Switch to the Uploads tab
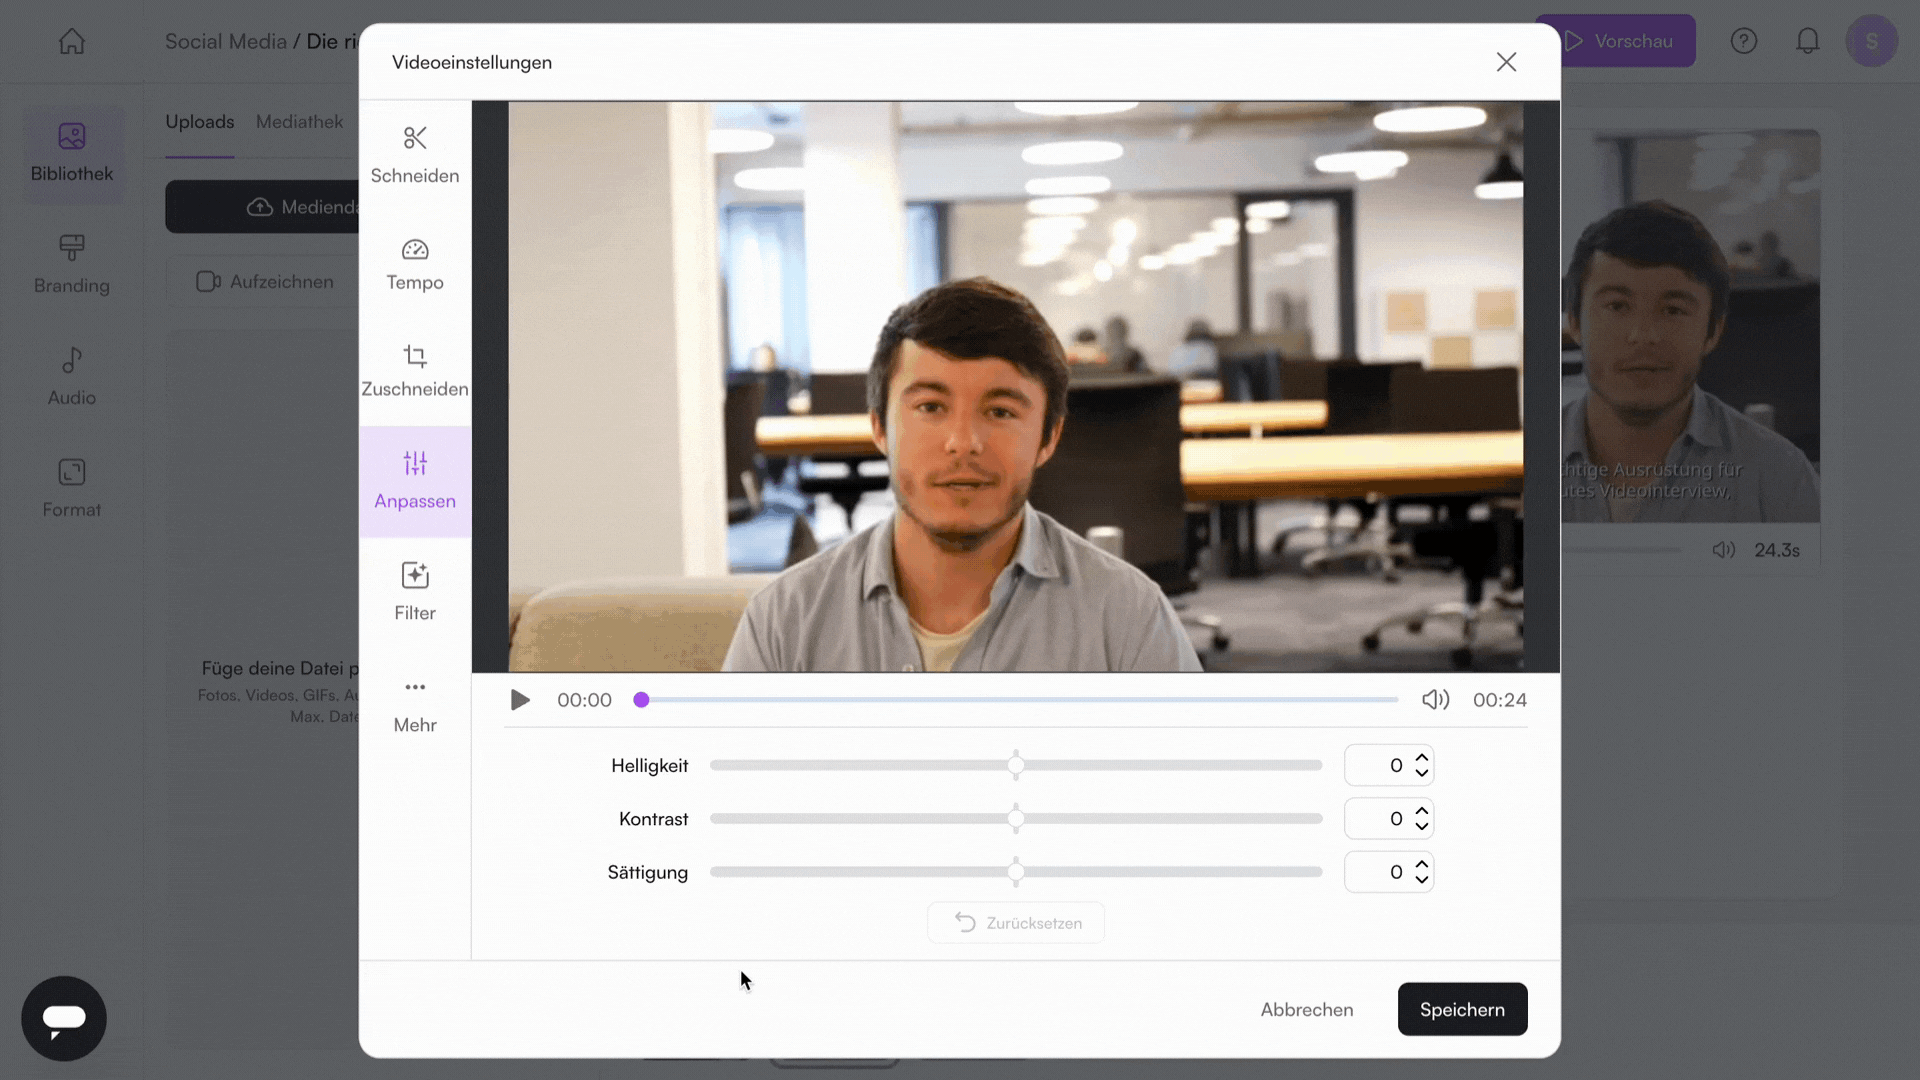Image resolution: width=1920 pixels, height=1080 pixels. (200, 122)
